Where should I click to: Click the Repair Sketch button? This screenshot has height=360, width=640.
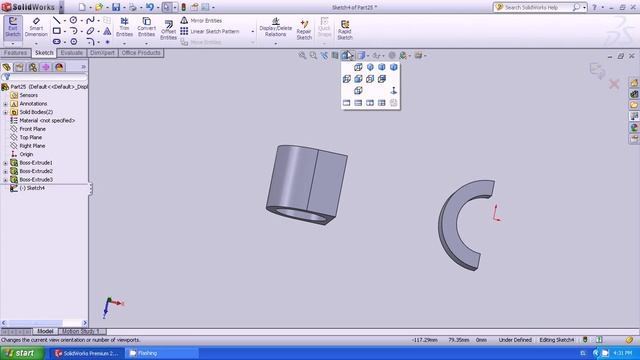tap(304, 29)
